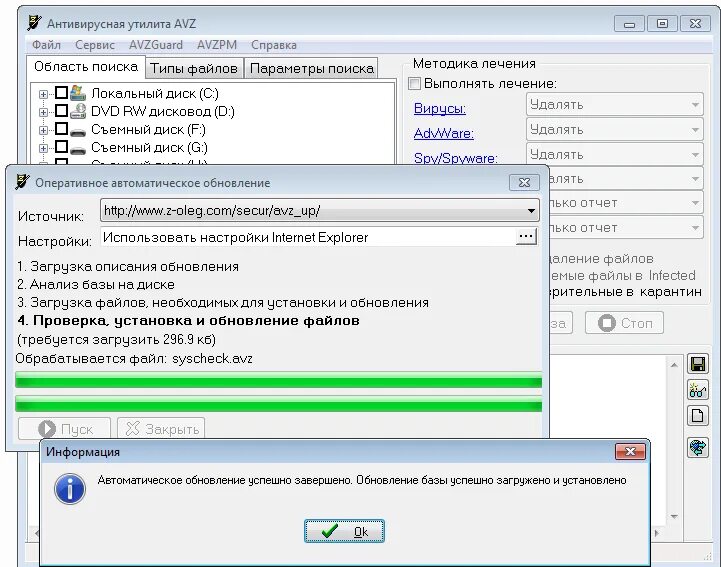Click the blue information icon in dialog
This screenshot has height=567, width=721.
click(70, 488)
